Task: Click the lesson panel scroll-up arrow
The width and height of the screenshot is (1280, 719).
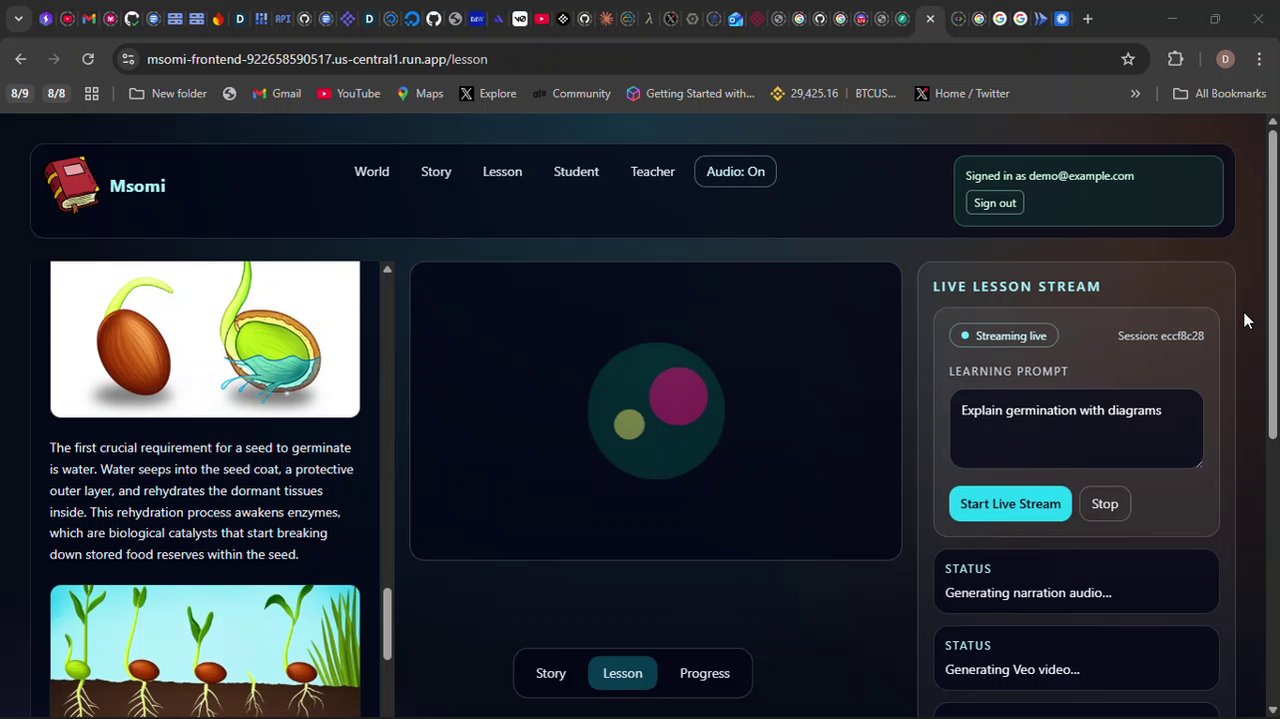Action: click(x=387, y=269)
